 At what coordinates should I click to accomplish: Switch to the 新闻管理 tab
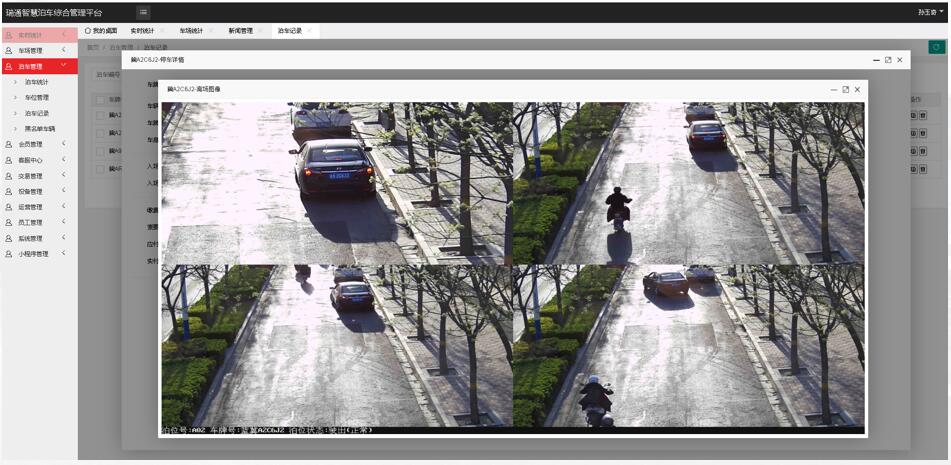tap(240, 31)
